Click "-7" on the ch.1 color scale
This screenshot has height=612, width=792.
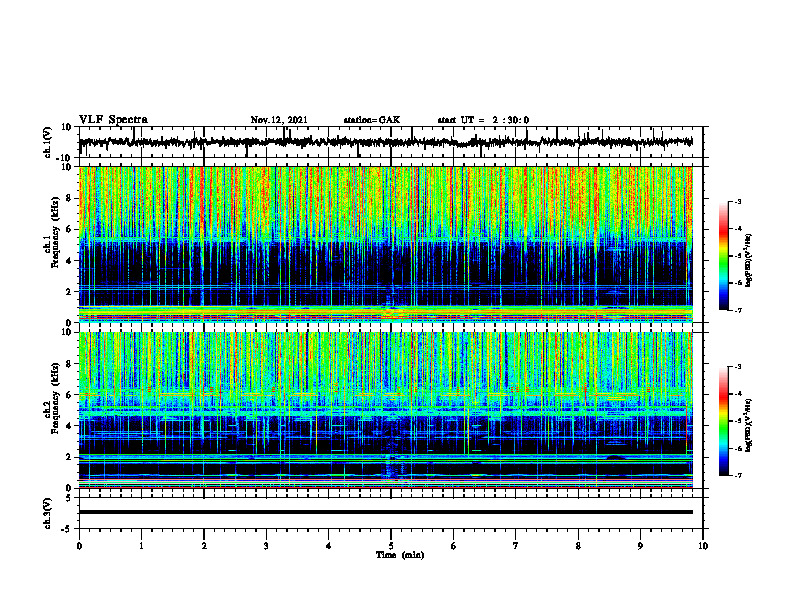click(x=738, y=310)
